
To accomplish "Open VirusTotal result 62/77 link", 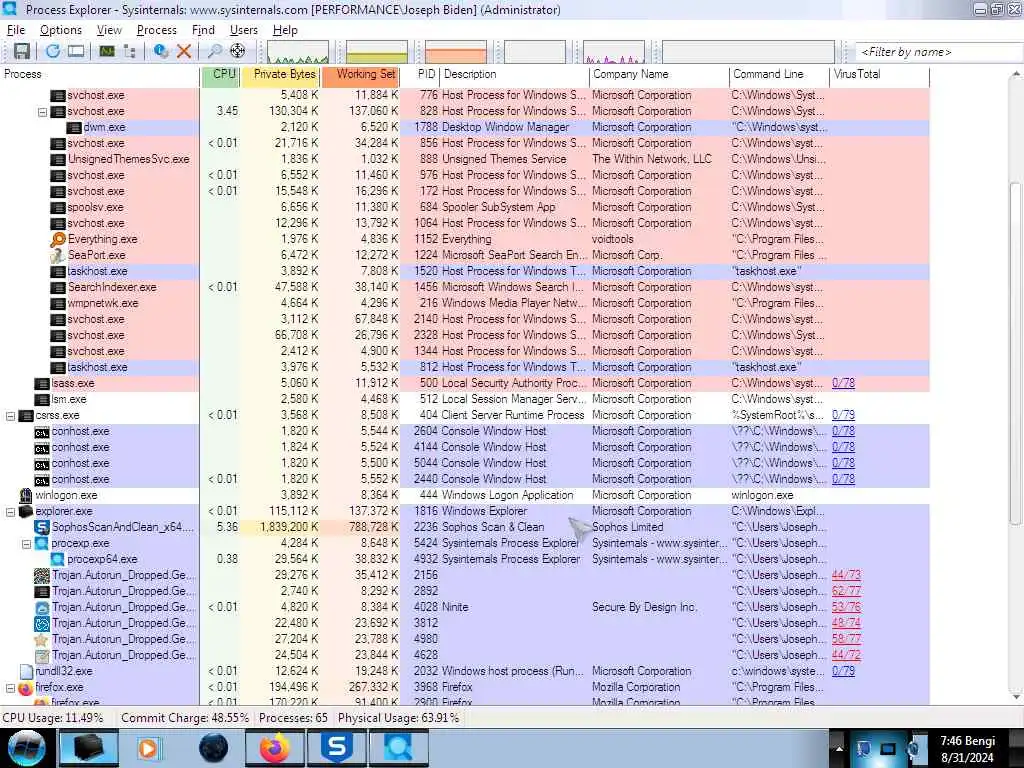I will (846, 591).
